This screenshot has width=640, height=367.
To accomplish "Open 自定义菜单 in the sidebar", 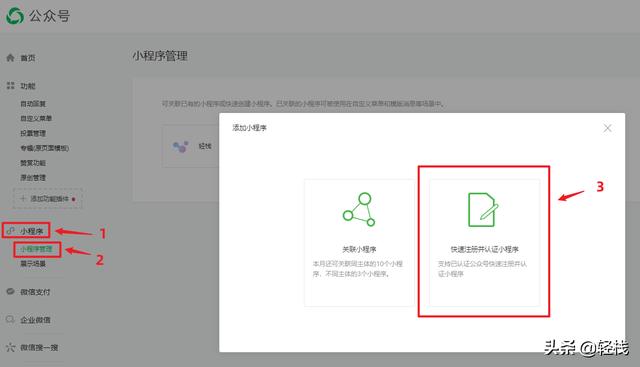I will pyautogui.click(x=36, y=118).
